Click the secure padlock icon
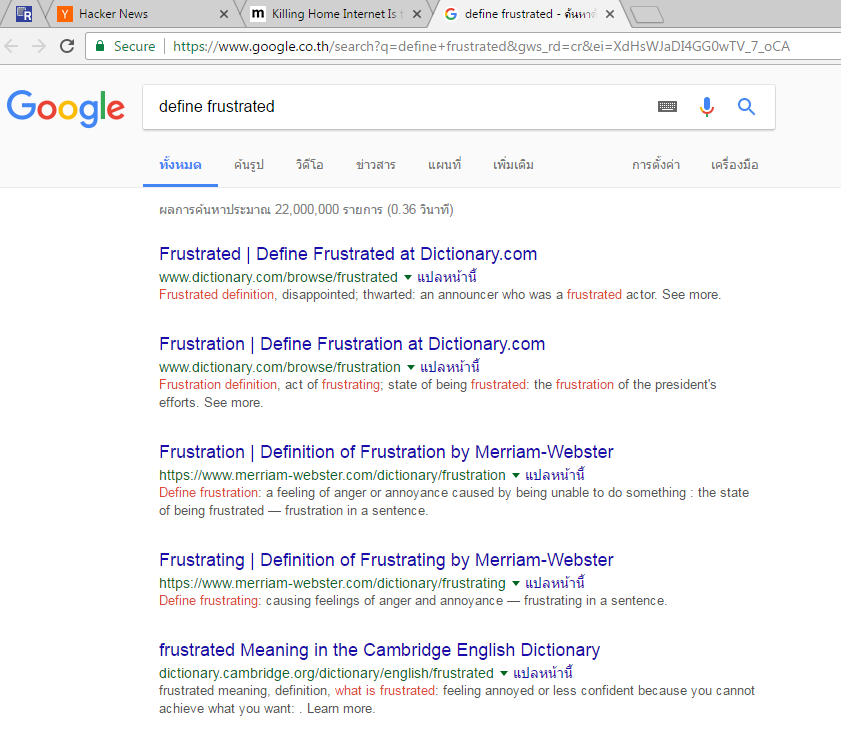Image resolution: width=841 pixels, height=742 pixels. [100, 46]
